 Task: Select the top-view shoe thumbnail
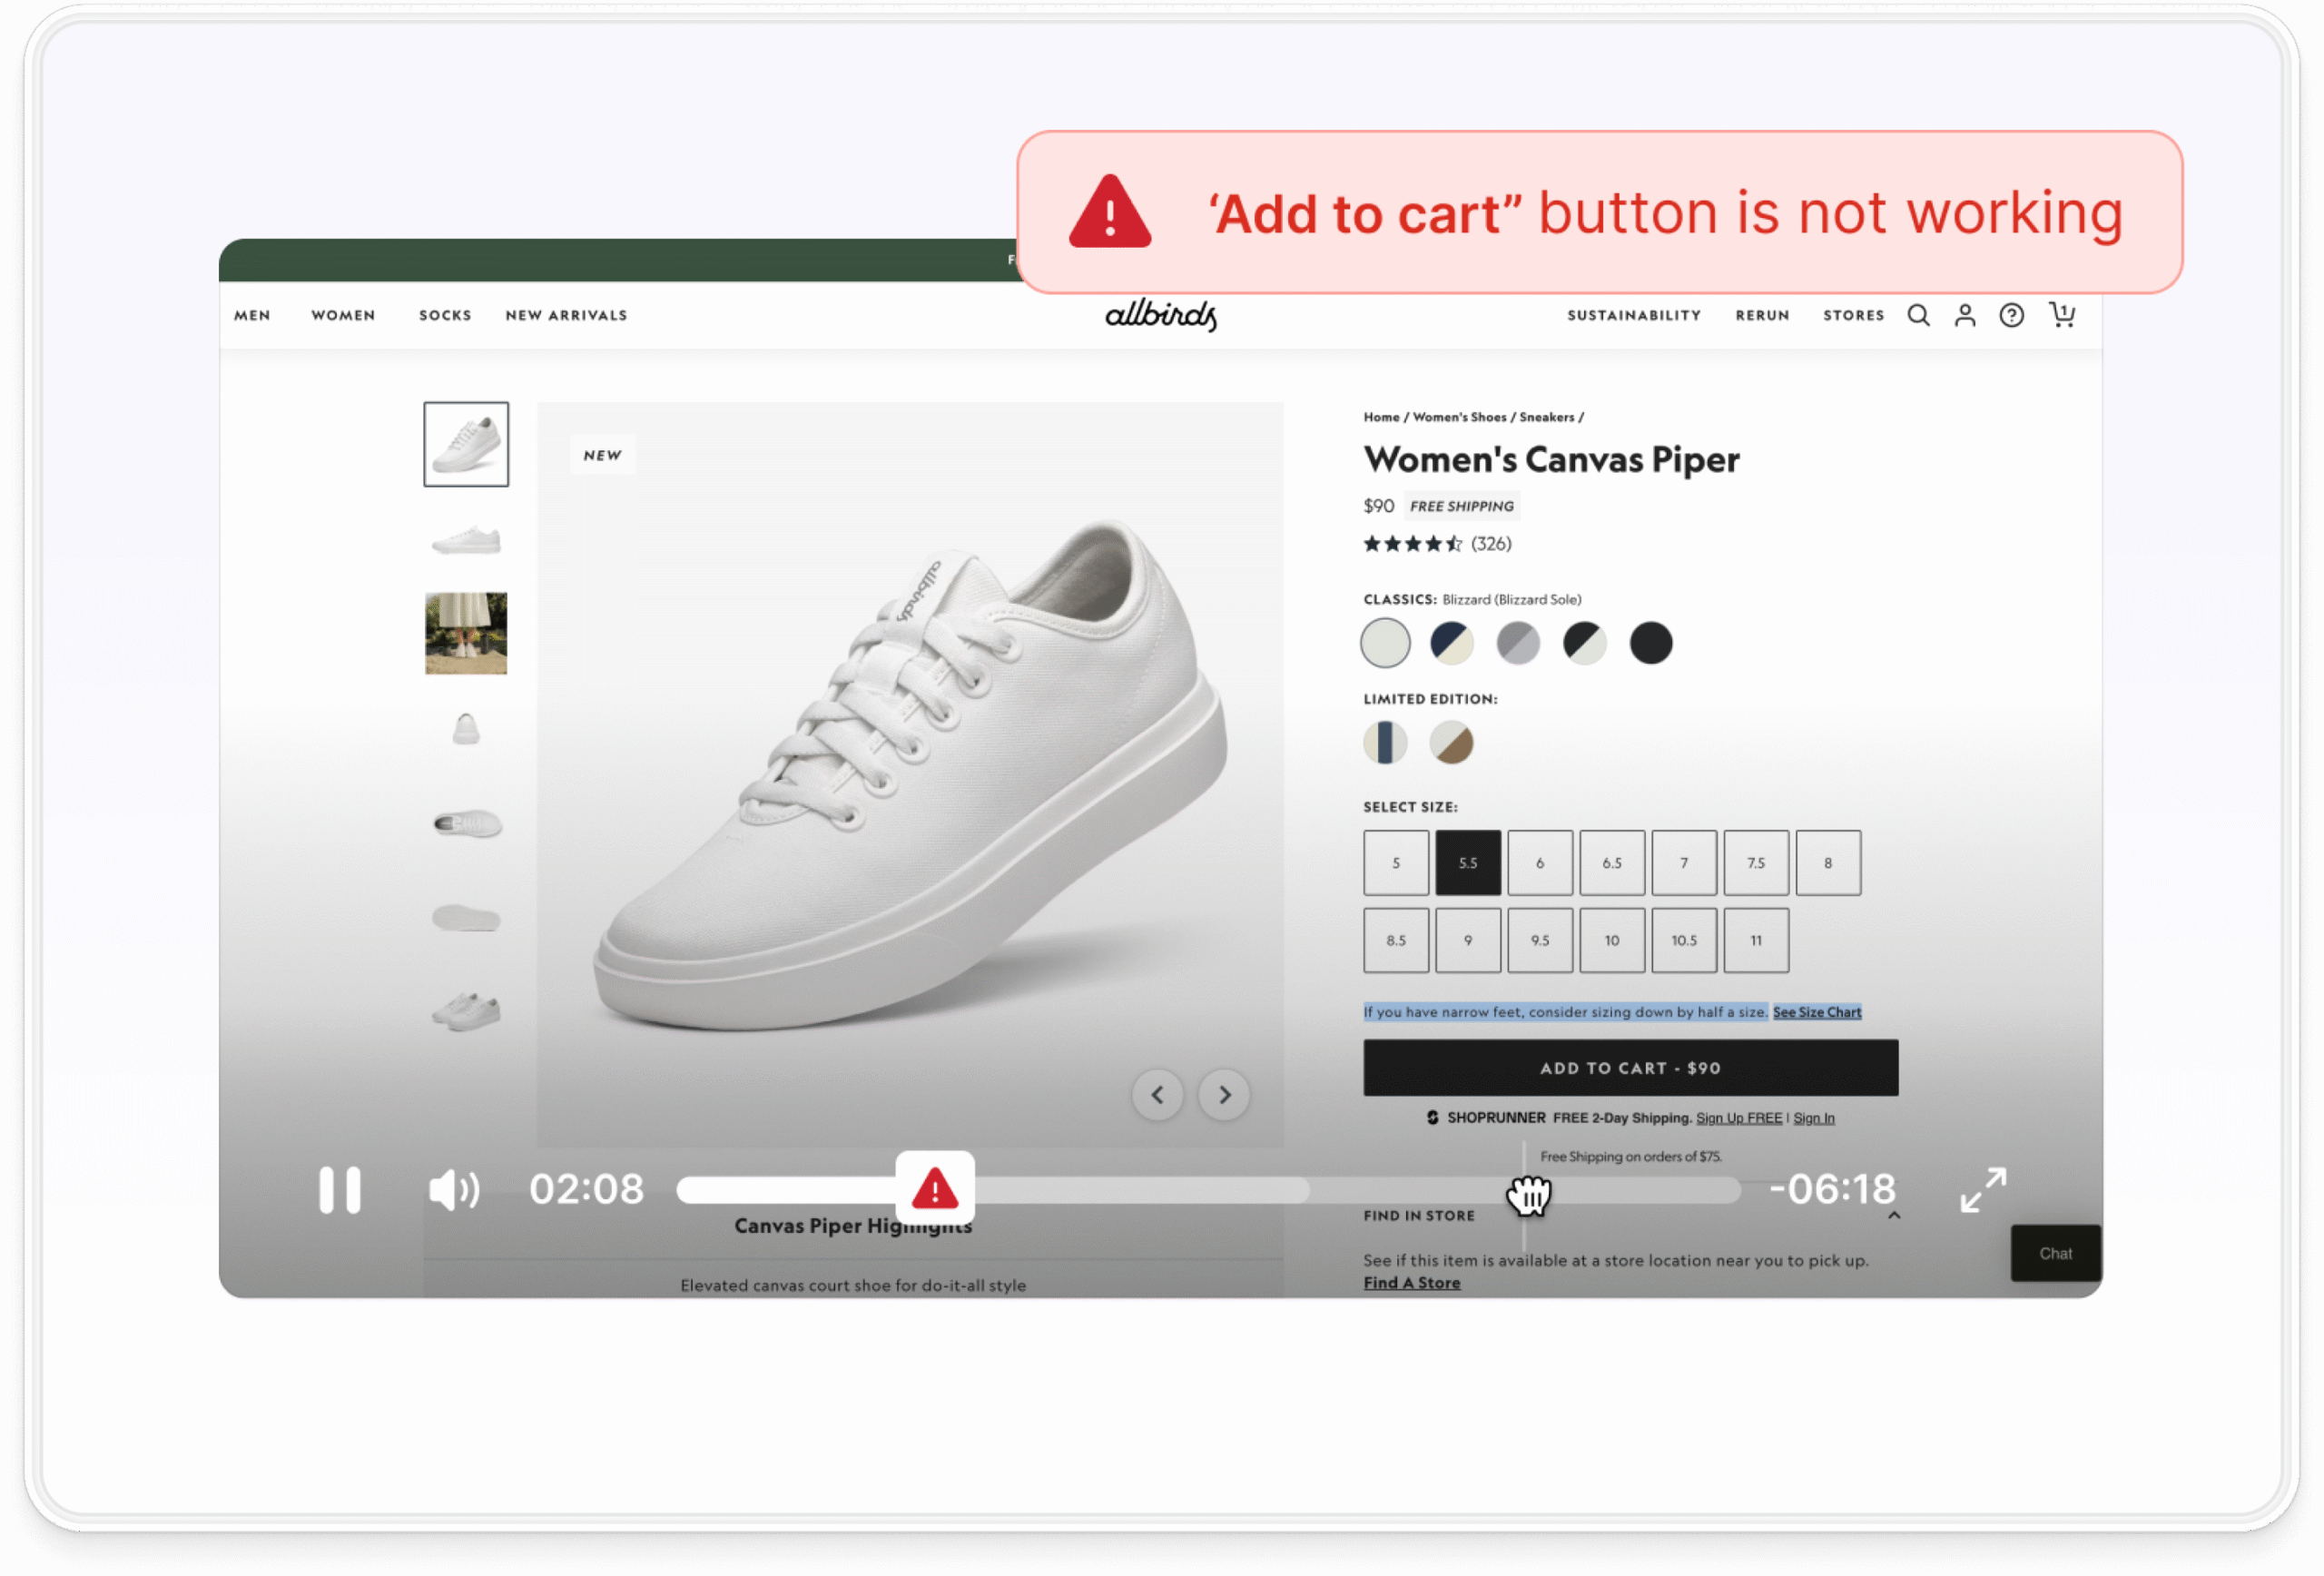tap(466, 823)
